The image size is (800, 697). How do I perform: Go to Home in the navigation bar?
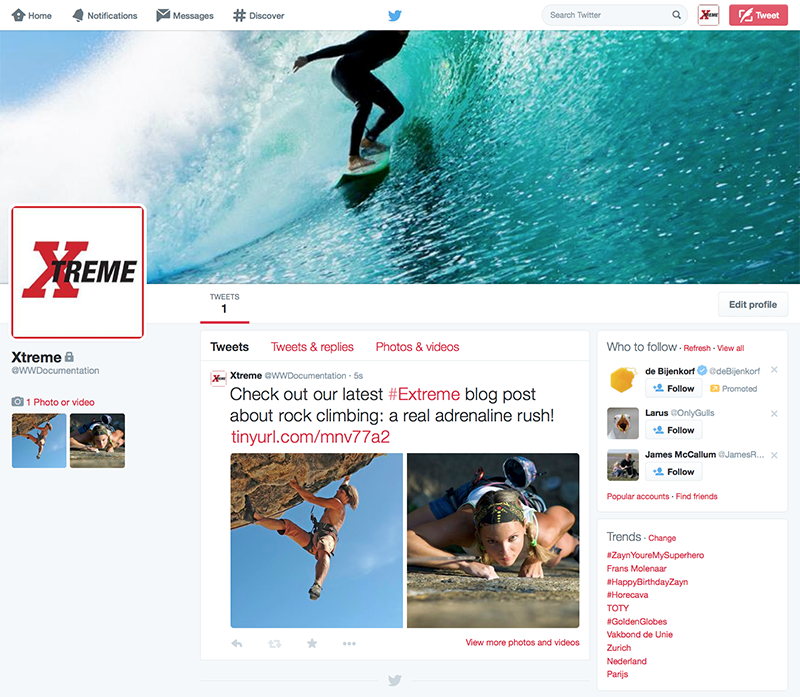(33, 16)
